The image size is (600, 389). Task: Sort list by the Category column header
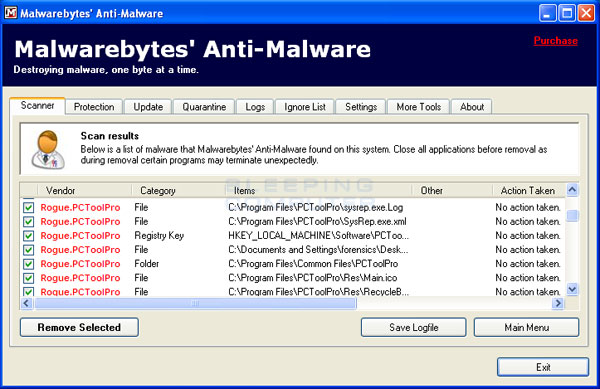[x=178, y=190]
